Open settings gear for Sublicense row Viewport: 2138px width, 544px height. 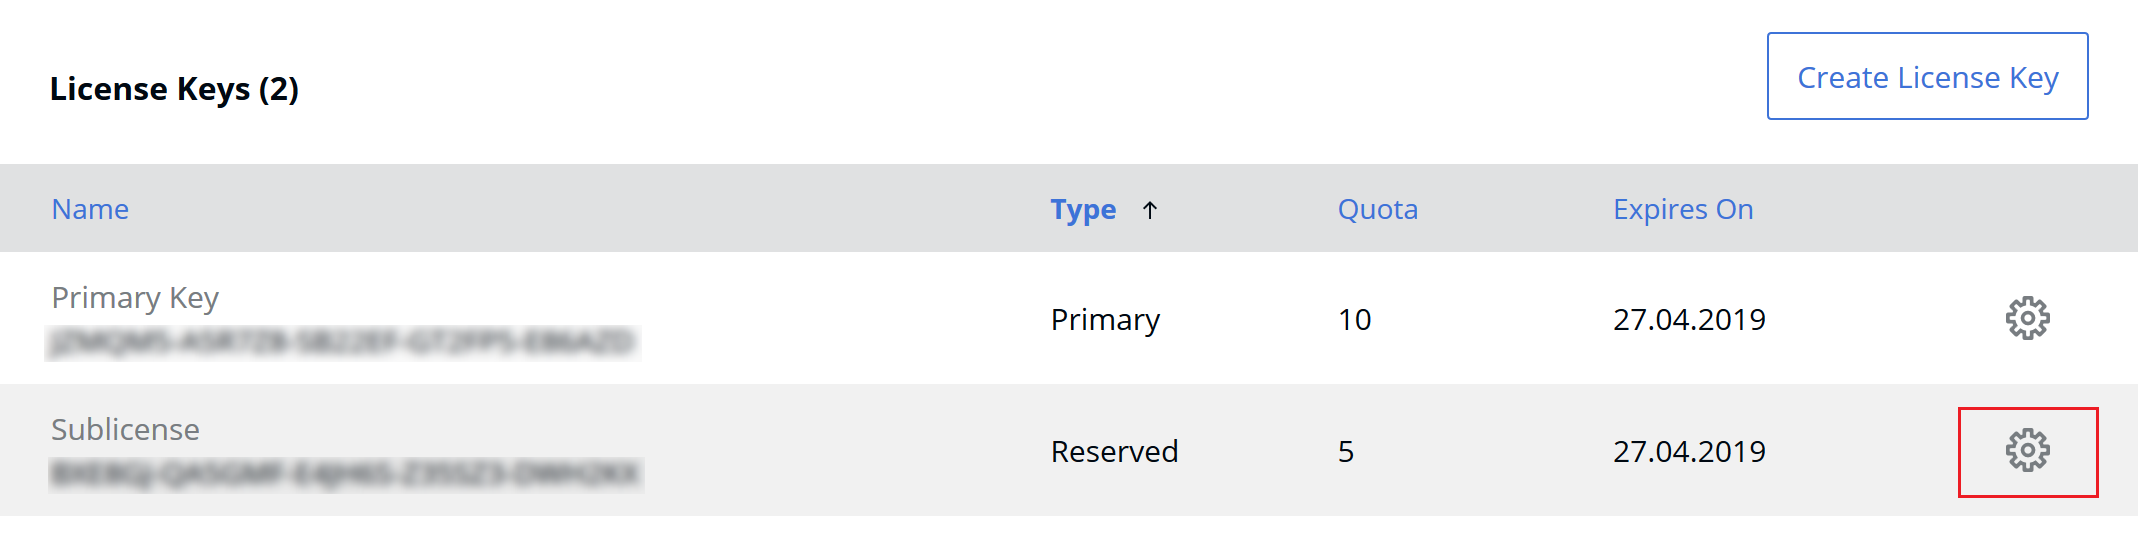[2027, 451]
